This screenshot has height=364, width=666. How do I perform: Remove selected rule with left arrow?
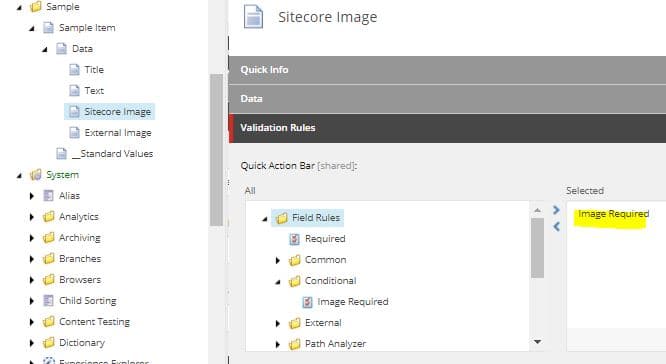pyautogui.click(x=556, y=227)
